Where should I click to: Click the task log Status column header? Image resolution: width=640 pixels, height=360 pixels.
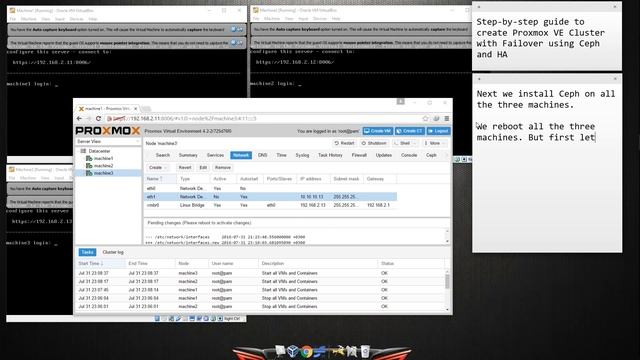coord(411,264)
